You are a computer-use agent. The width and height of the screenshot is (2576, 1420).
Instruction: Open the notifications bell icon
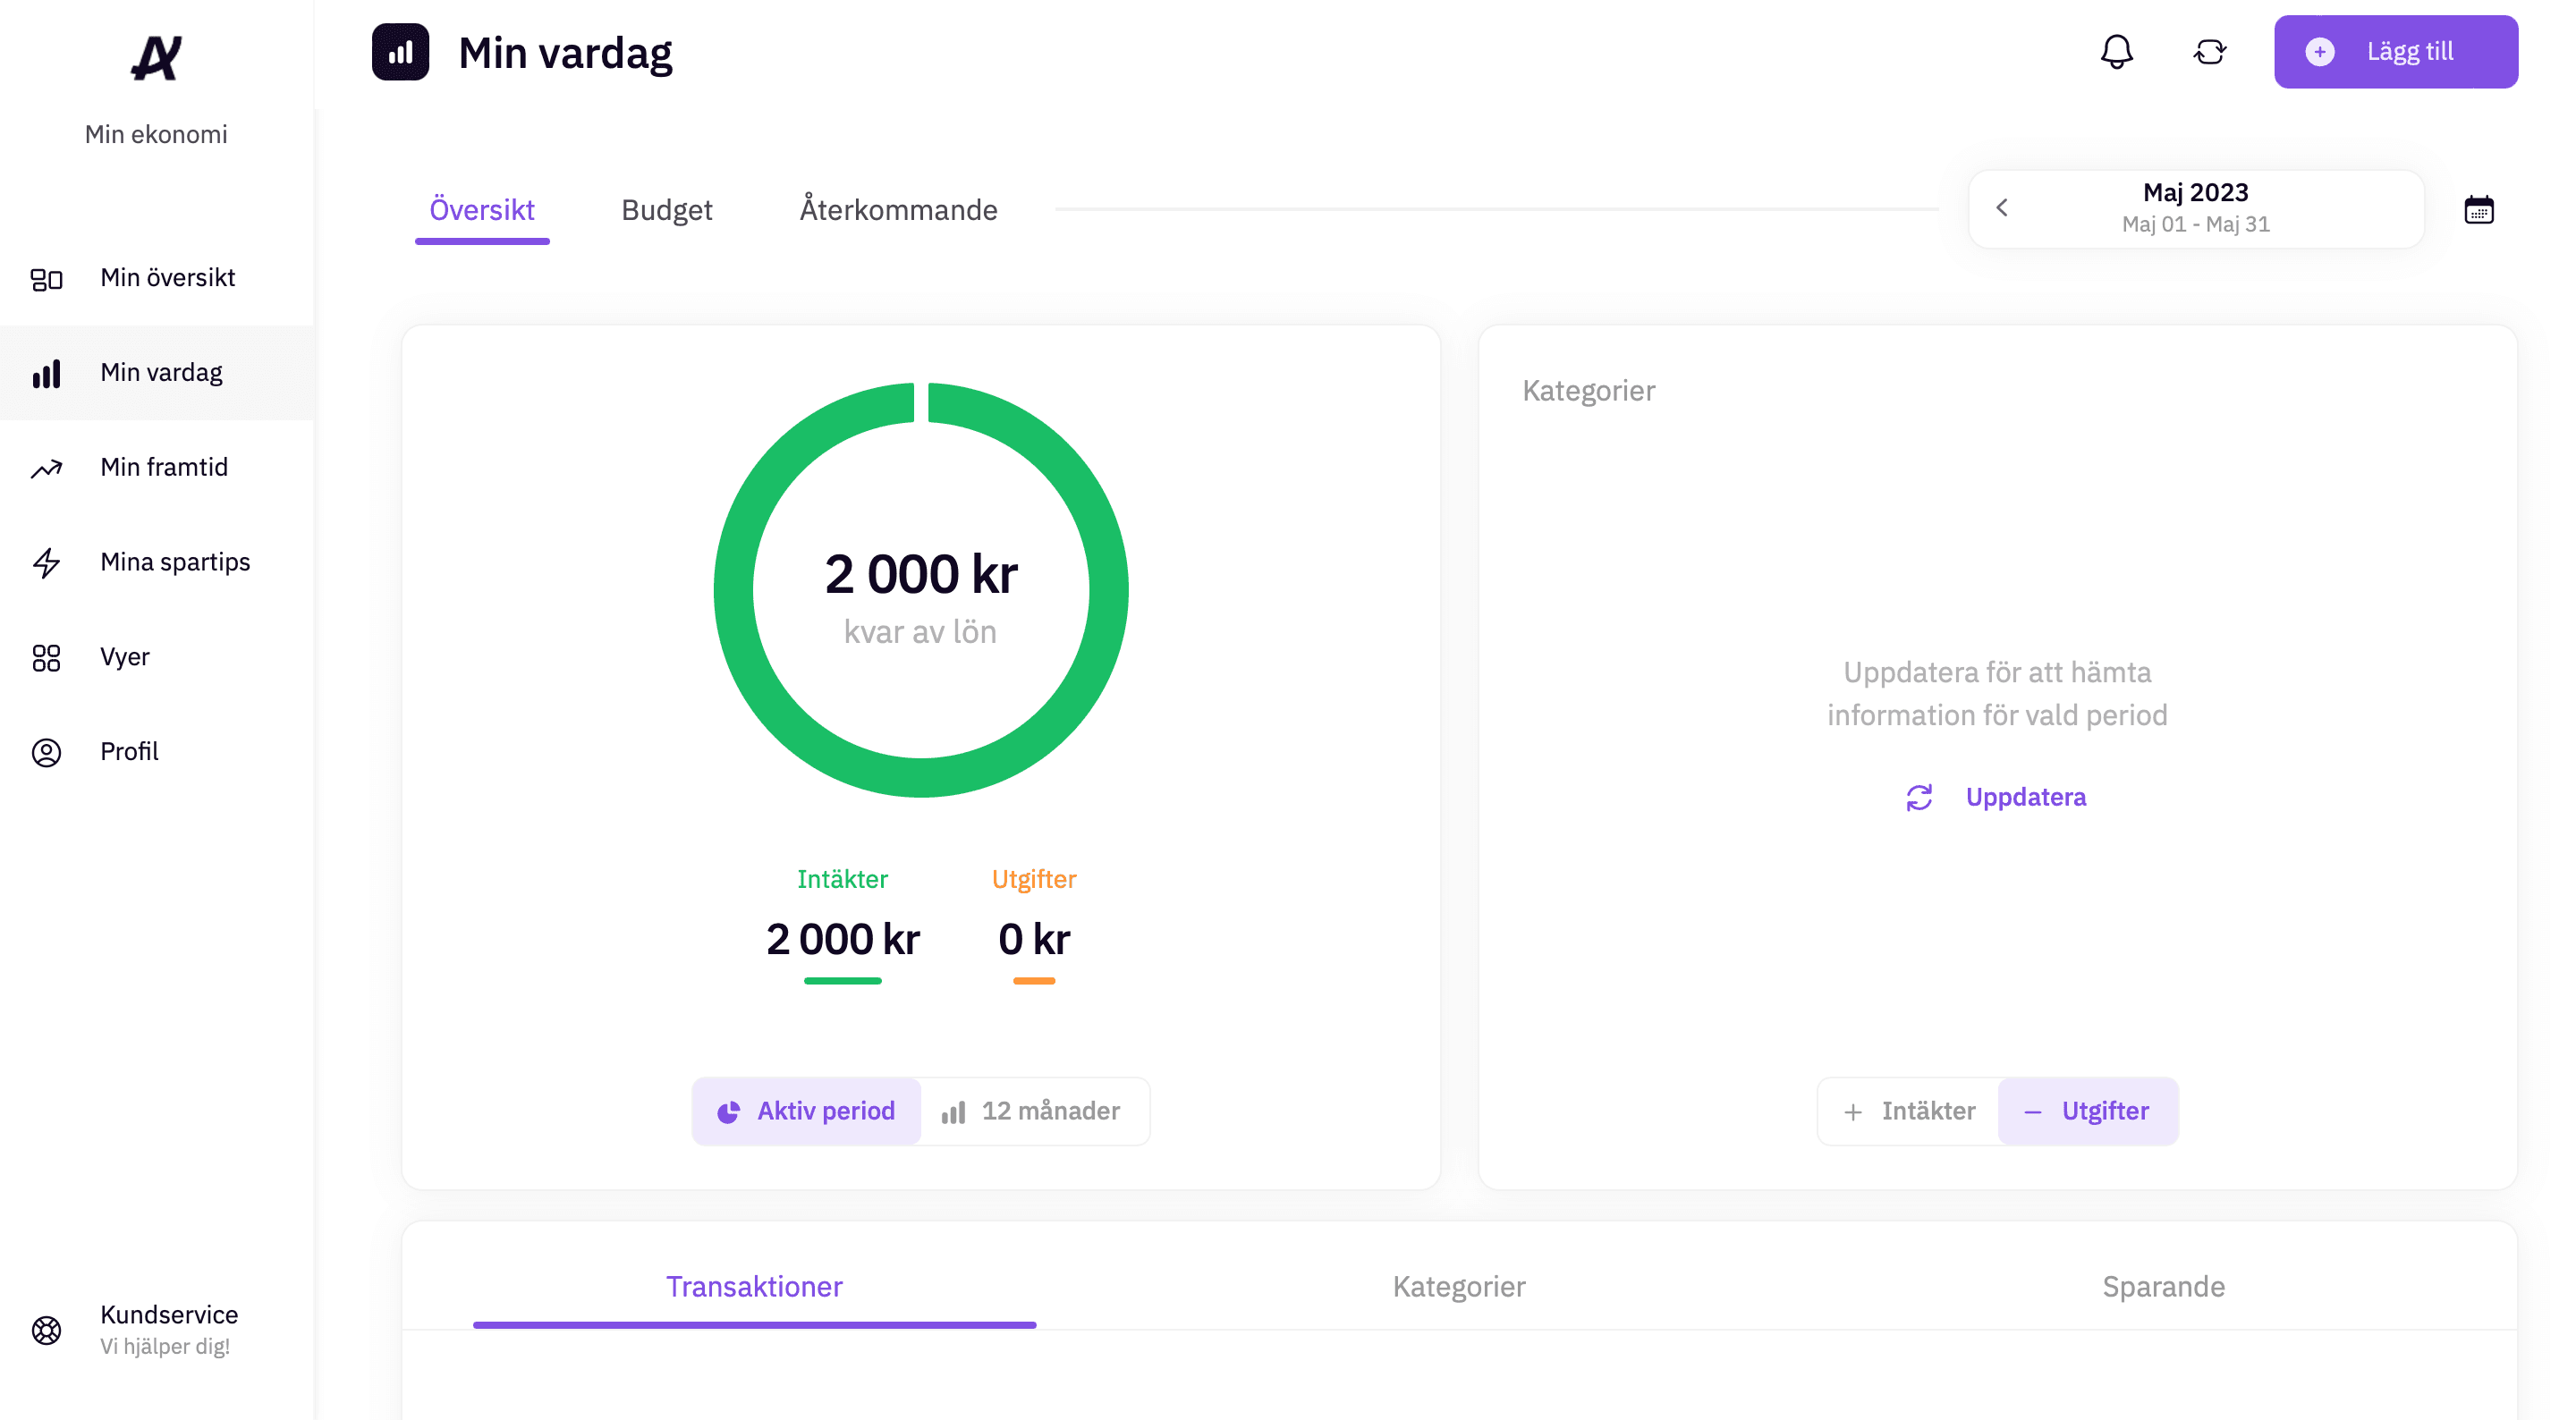tap(2116, 52)
